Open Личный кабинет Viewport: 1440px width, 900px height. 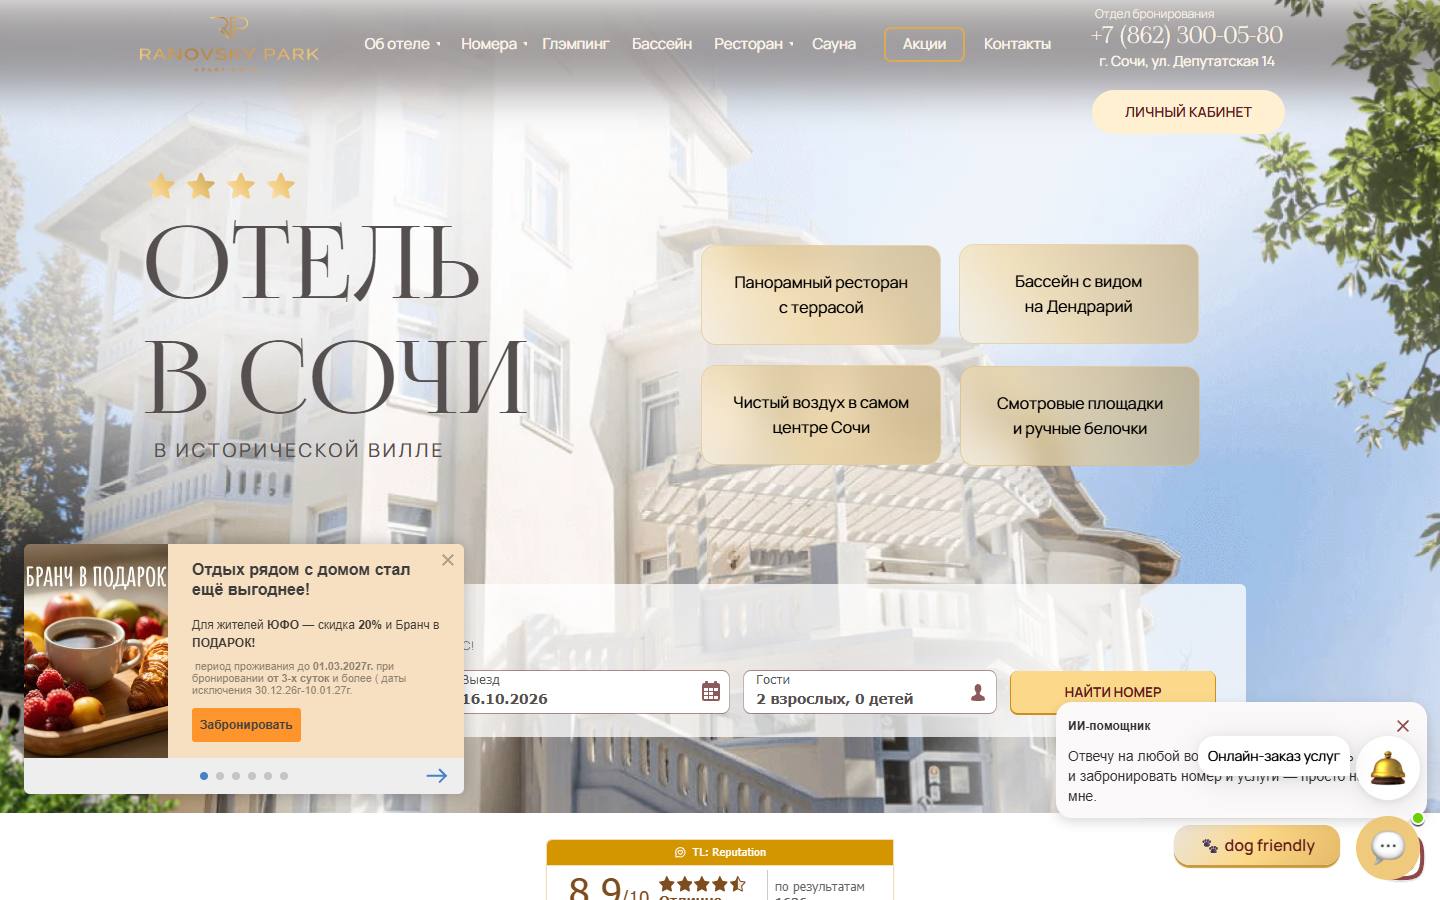pyautogui.click(x=1188, y=112)
